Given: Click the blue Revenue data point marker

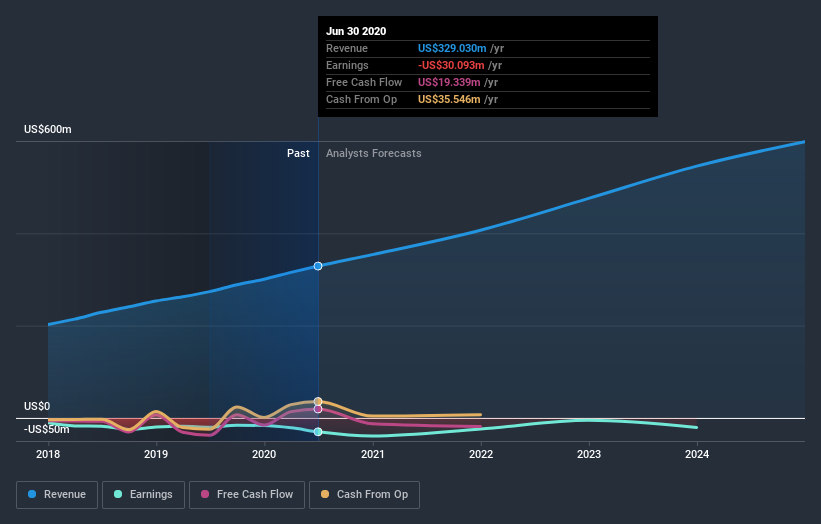Looking at the screenshot, I should pos(318,266).
